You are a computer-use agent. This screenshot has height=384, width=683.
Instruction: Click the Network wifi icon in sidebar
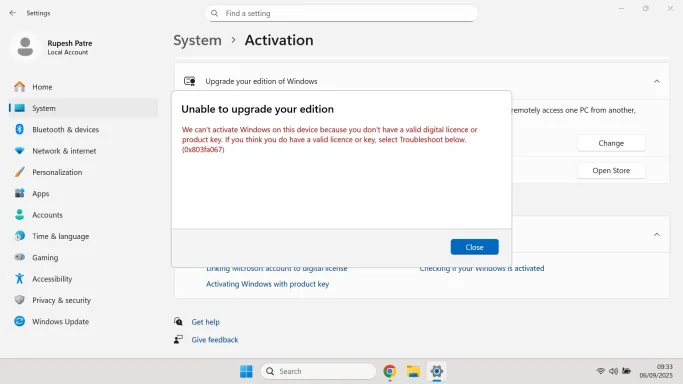click(20, 151)
